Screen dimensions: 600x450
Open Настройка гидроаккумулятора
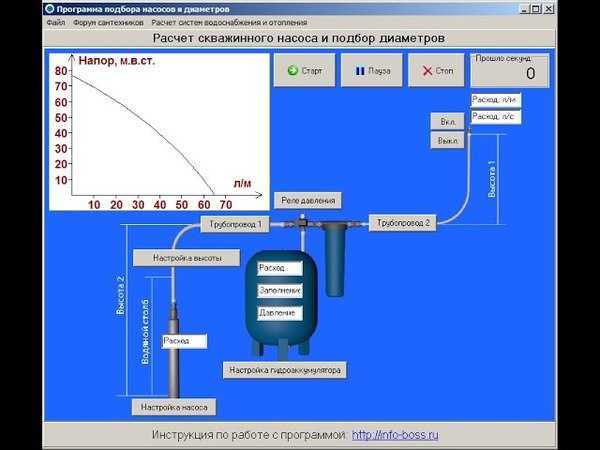coord(285,370)
